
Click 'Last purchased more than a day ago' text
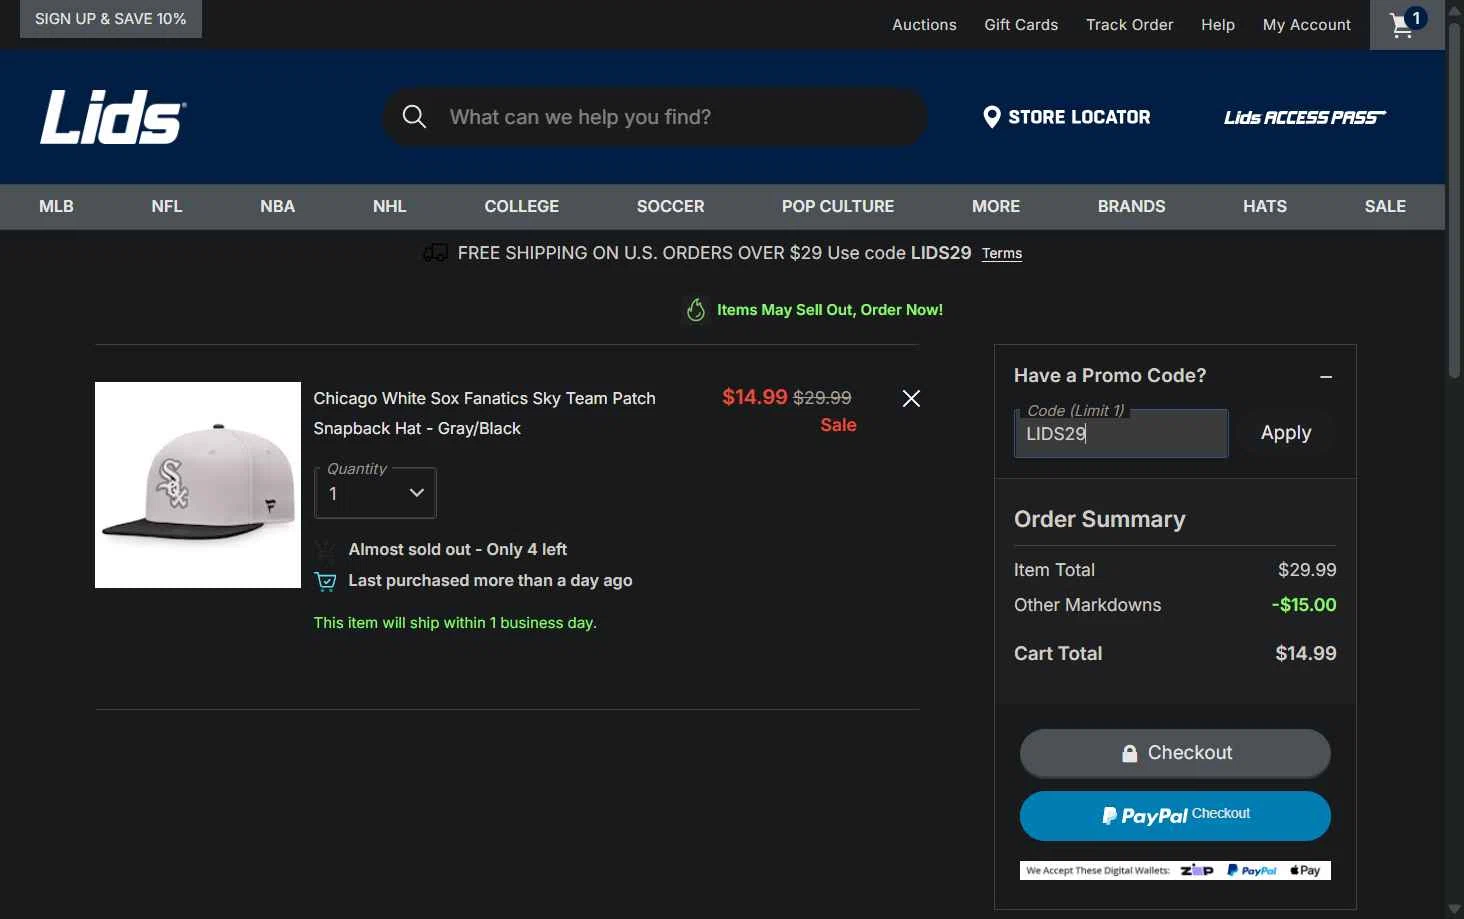(490, 581)
